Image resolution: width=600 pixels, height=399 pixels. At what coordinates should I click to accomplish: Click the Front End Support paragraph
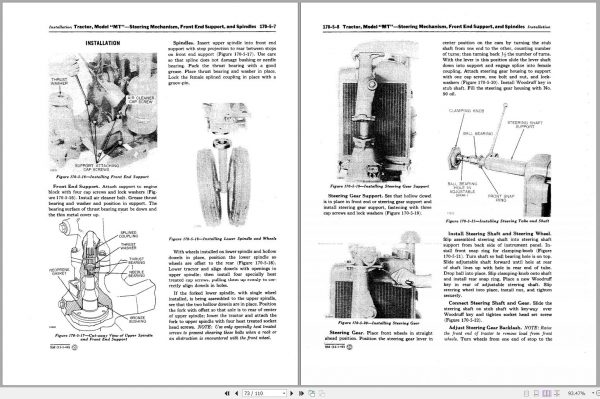(103, 200)
